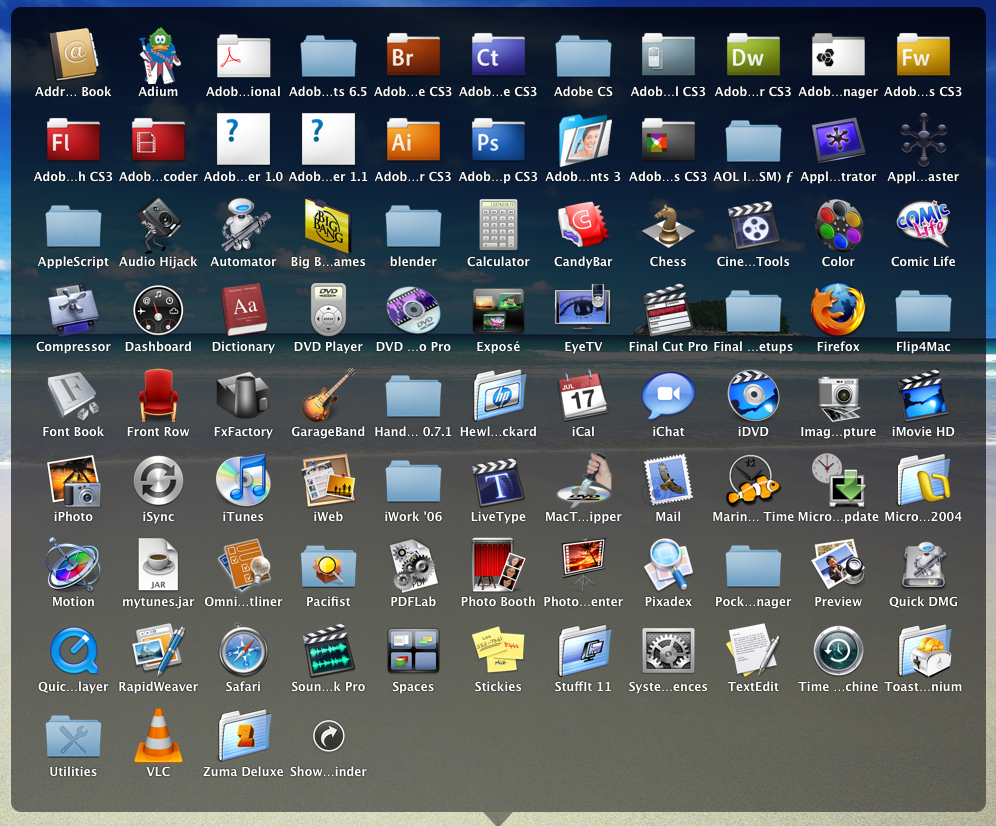
Task: Open mytunes.jar file
Action: coord(158,565)
